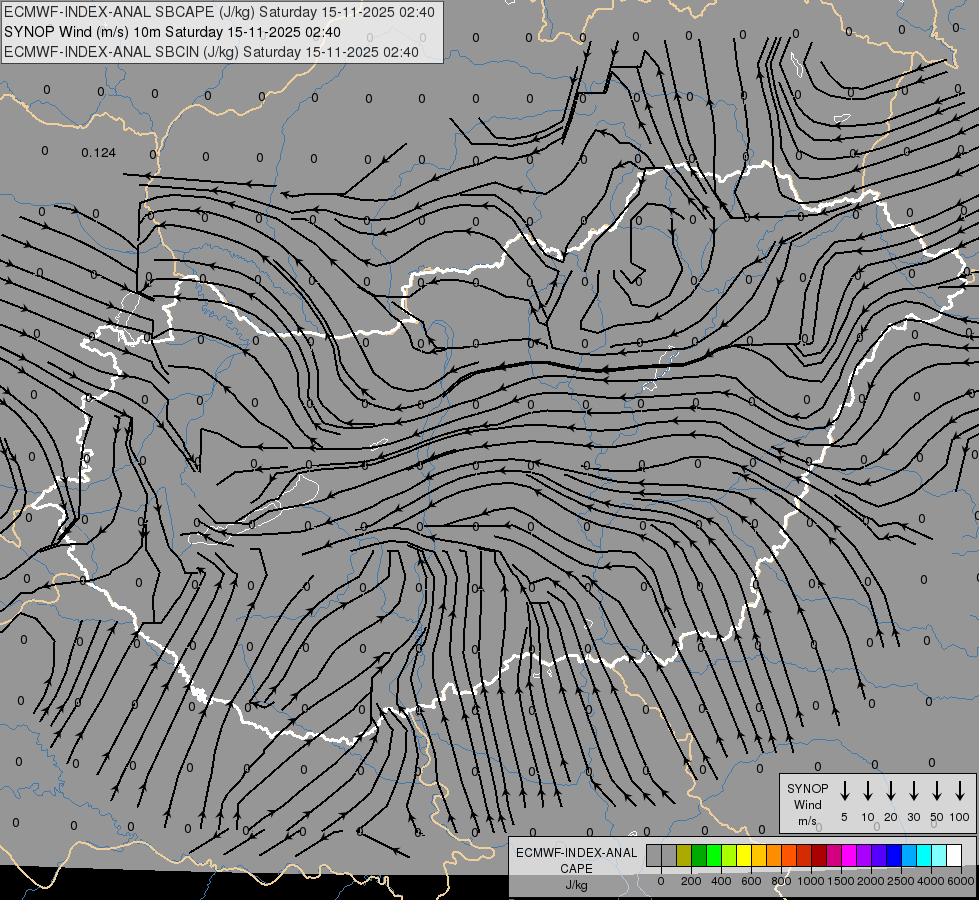Image resolution: width=979 pixels, height=900 pixels.
Task: Click the 30 speed label in wind legend
Action: (913, 817)
